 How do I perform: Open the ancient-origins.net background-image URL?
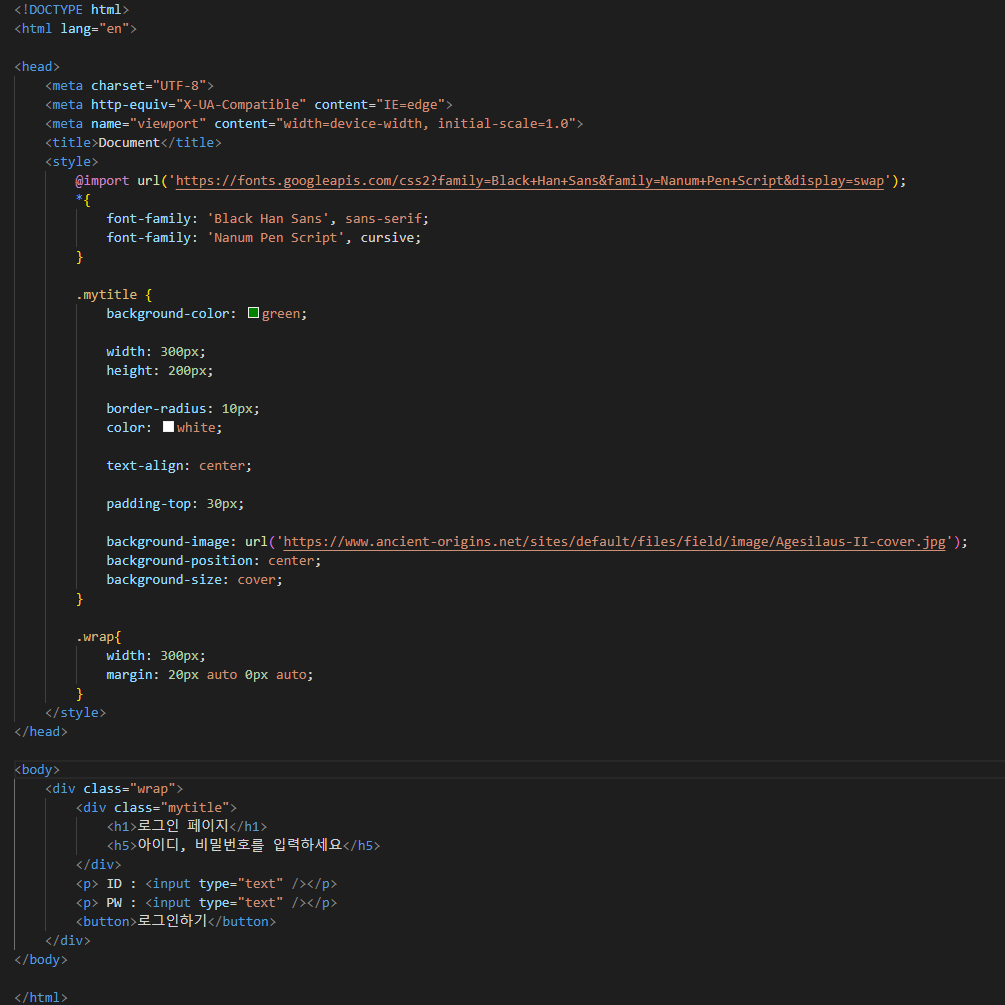click(614, 542)
